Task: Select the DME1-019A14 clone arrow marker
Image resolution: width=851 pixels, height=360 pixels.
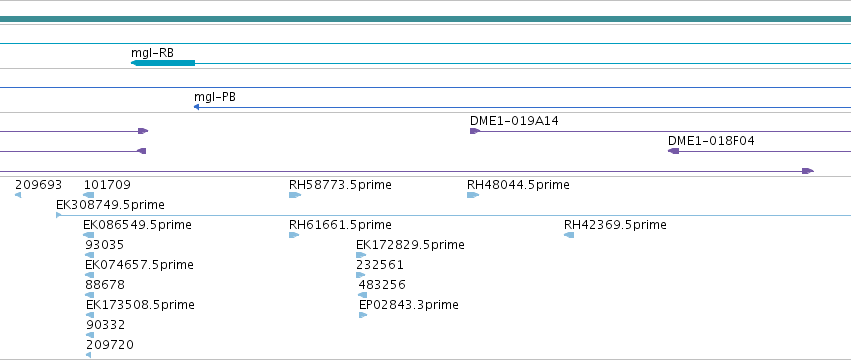Action: (x=475, y=131)
